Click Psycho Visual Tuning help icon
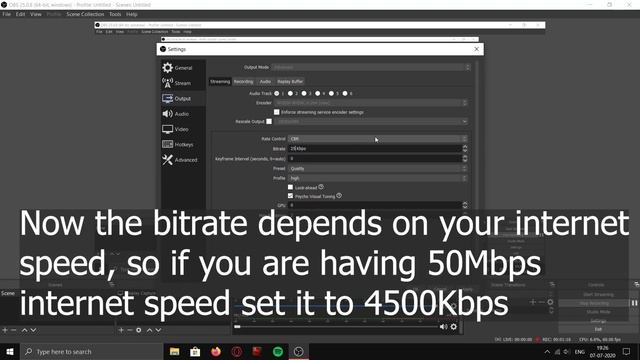Viewport: 640px width, 360px height. [x=339, y=196]
